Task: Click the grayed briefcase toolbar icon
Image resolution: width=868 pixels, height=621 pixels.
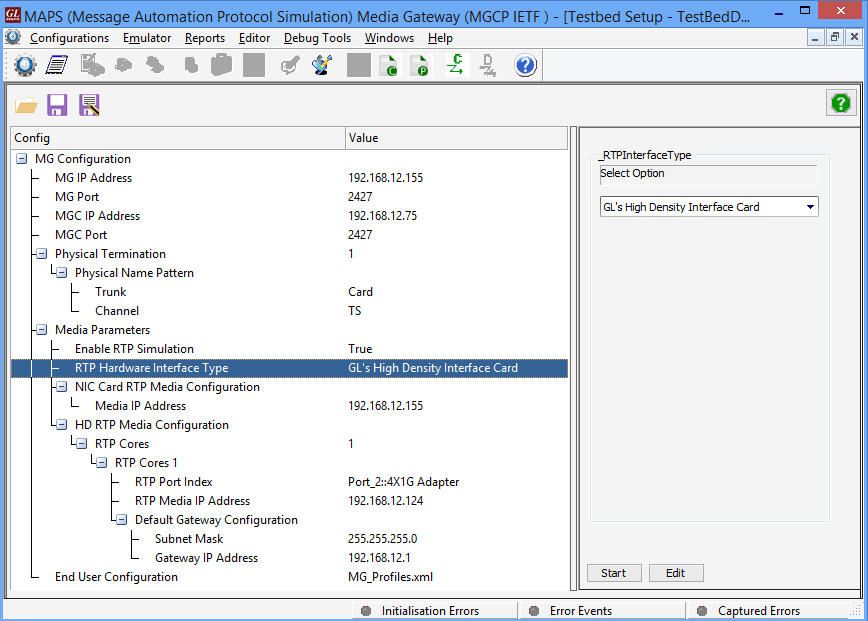Action: [221, 65]
